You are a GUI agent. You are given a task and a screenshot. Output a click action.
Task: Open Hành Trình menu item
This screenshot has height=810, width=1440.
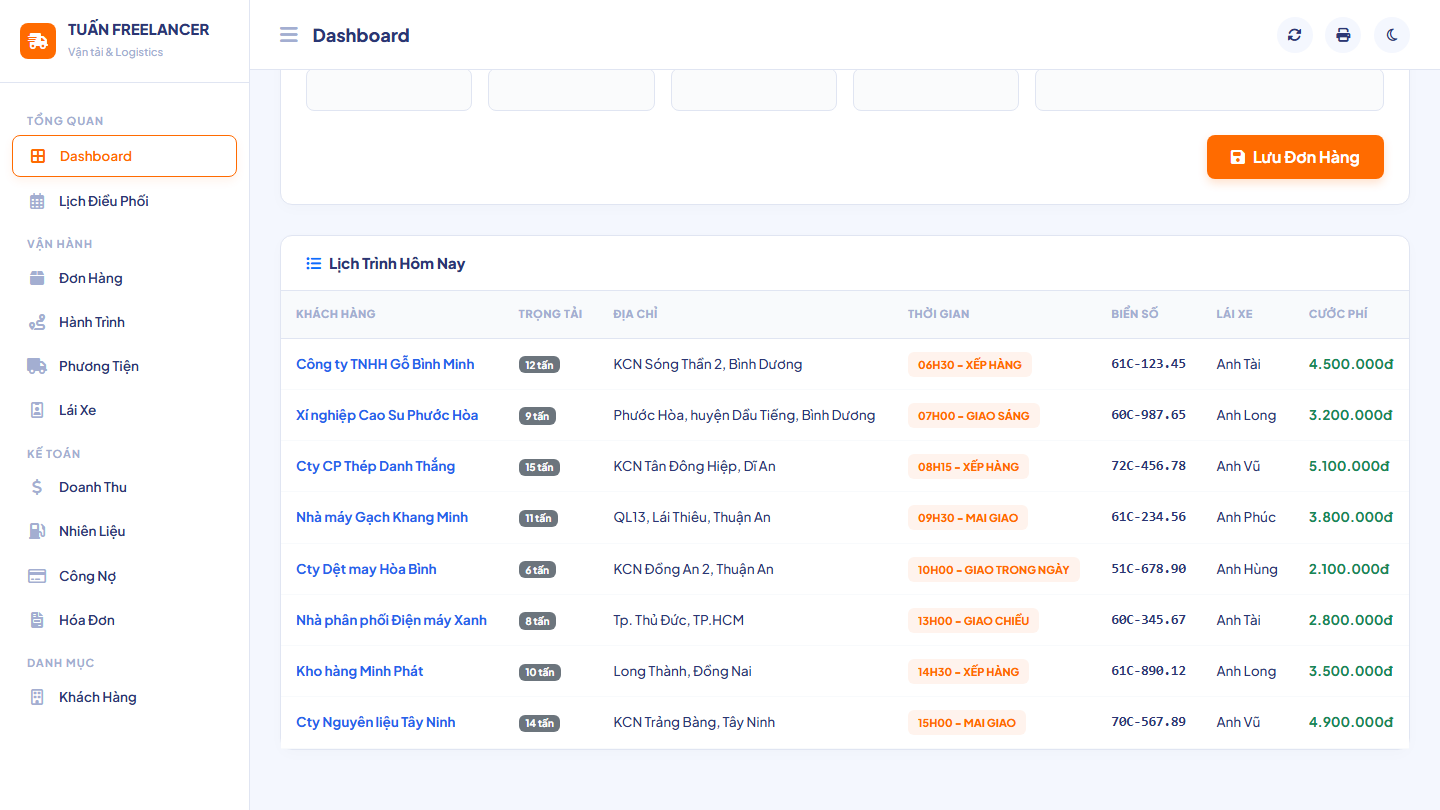(x=124, y=322)
